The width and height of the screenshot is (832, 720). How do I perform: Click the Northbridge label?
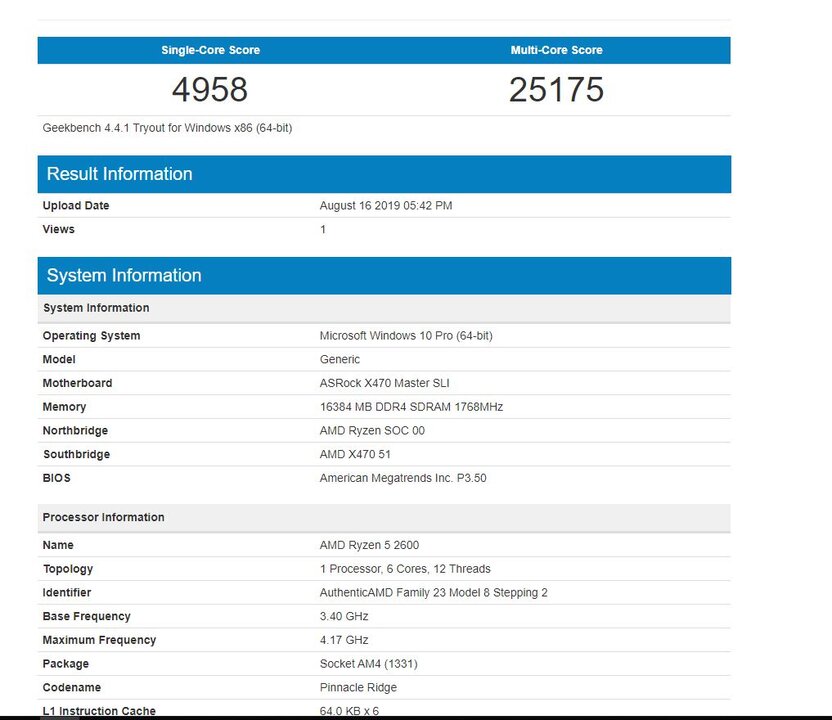75,430
